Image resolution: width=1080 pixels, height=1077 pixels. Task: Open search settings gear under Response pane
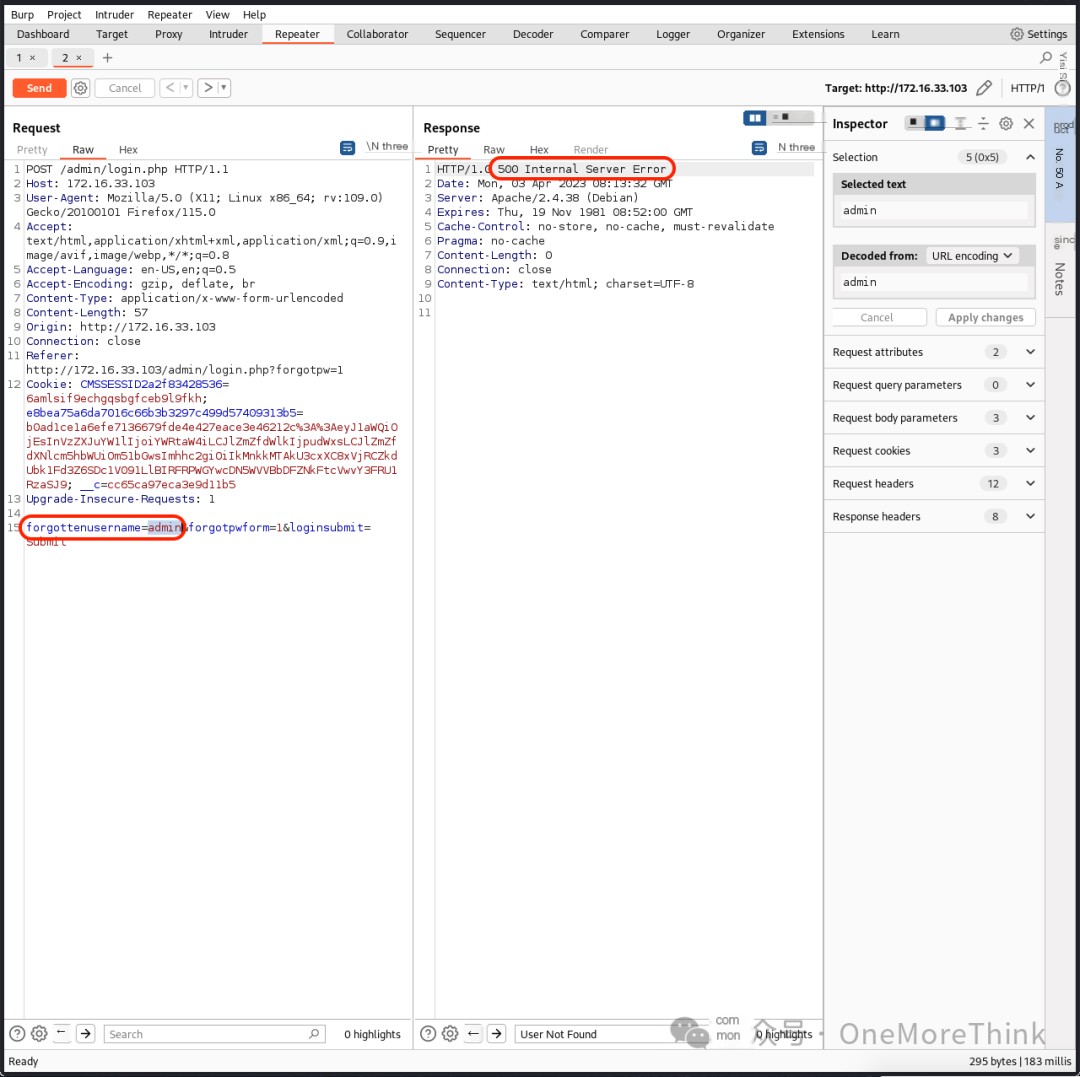[x=450, y=1033]
